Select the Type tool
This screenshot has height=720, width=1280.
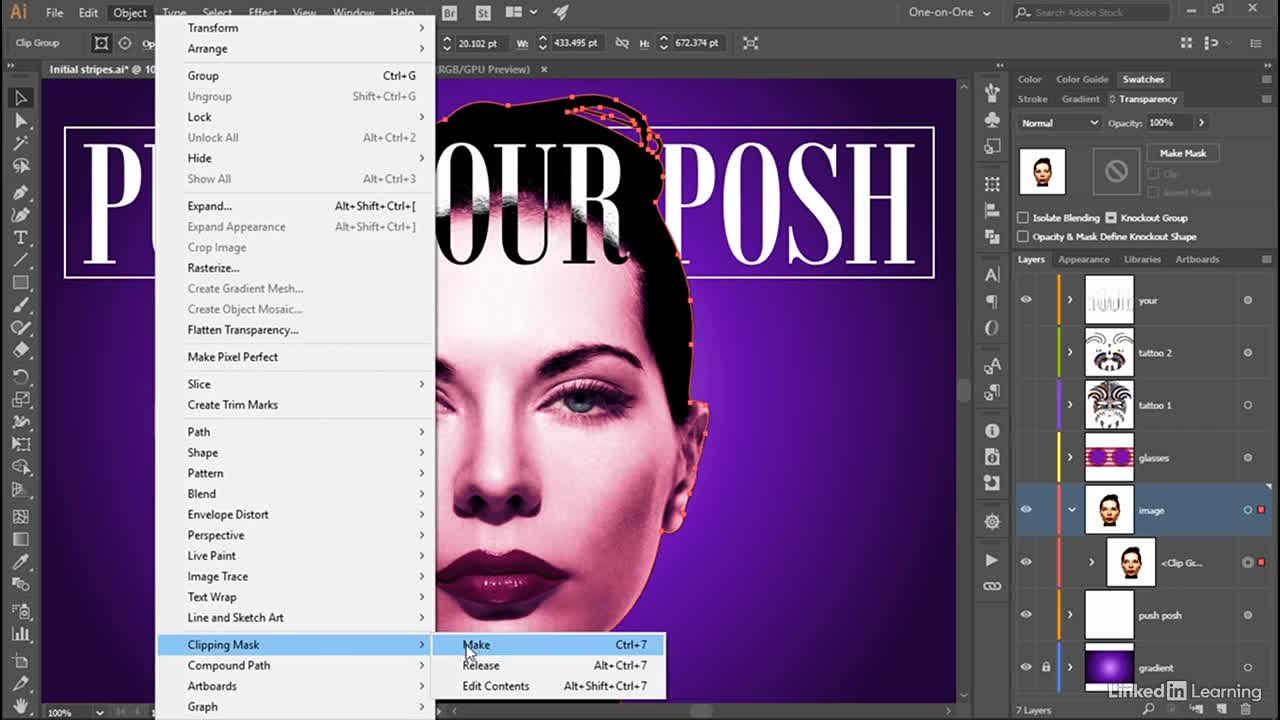tap(21, 238)
